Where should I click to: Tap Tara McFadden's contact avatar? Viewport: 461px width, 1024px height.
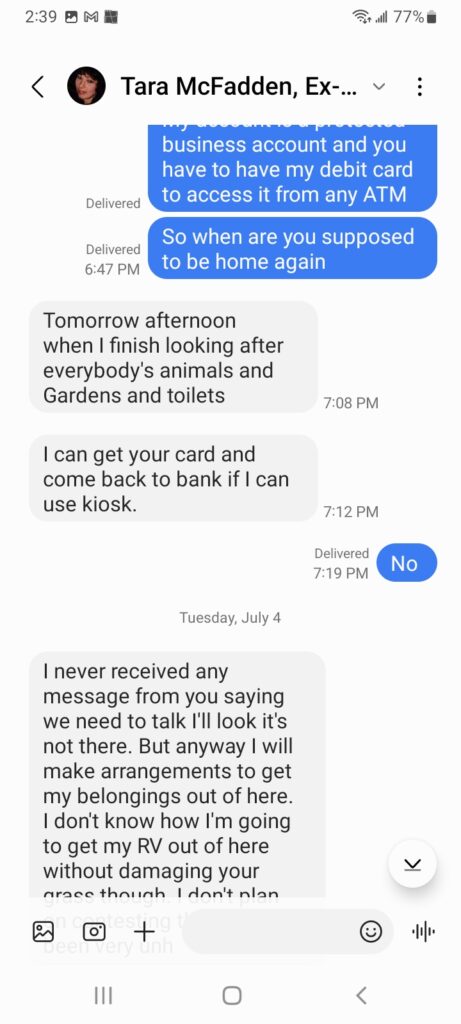86,86
